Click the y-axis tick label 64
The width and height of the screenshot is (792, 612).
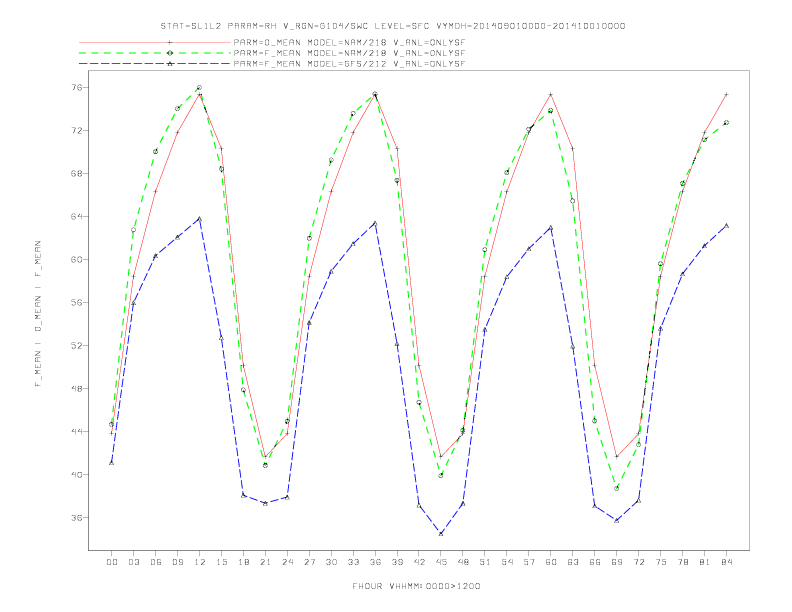(76, 217)
